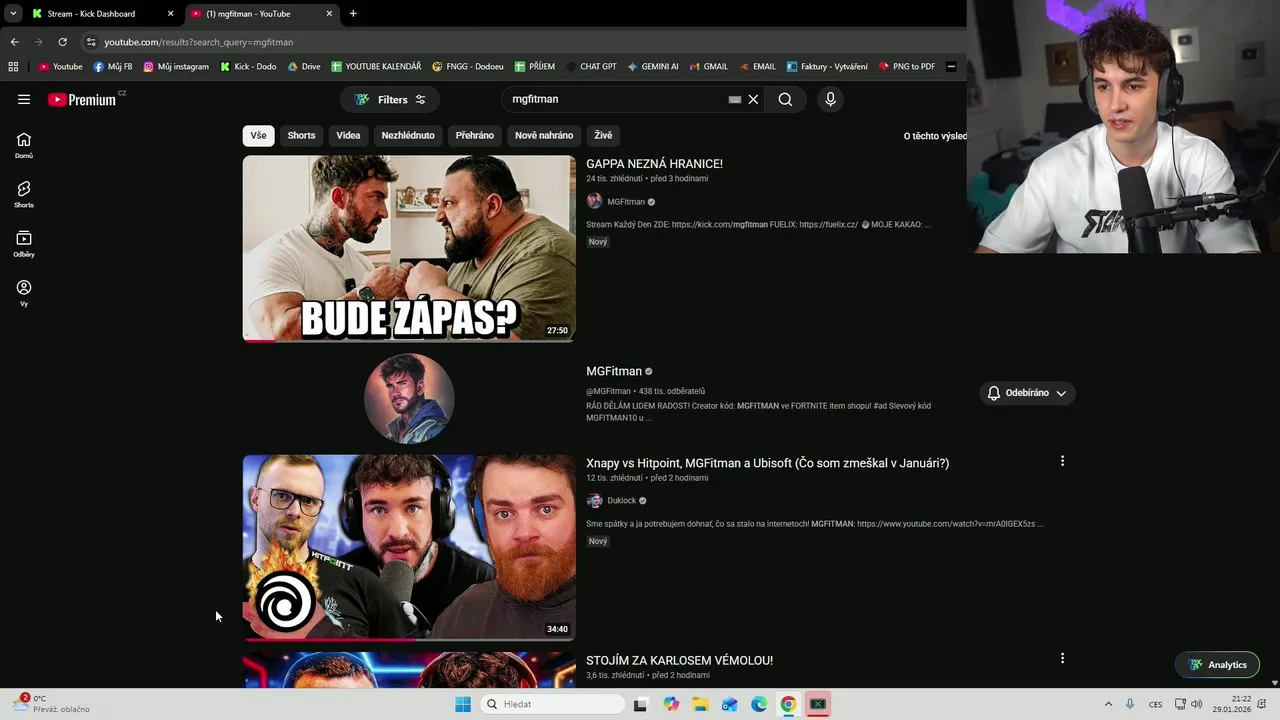Open the Můj instagram bookmark
Viewport: 1280px width, 720px height.
pos(176,66)
